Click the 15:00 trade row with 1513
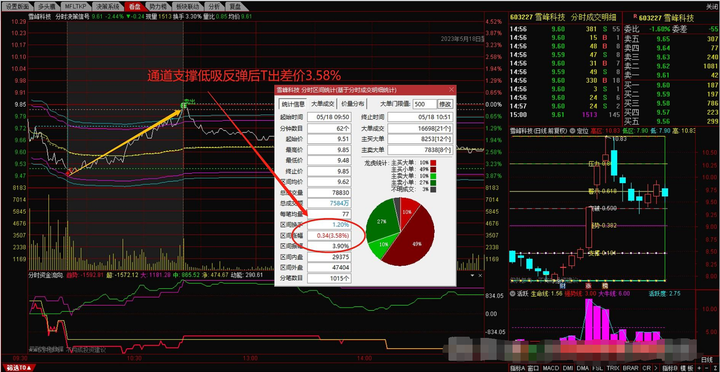This screenshot has height=372, width=720. (x=565, y=115)
